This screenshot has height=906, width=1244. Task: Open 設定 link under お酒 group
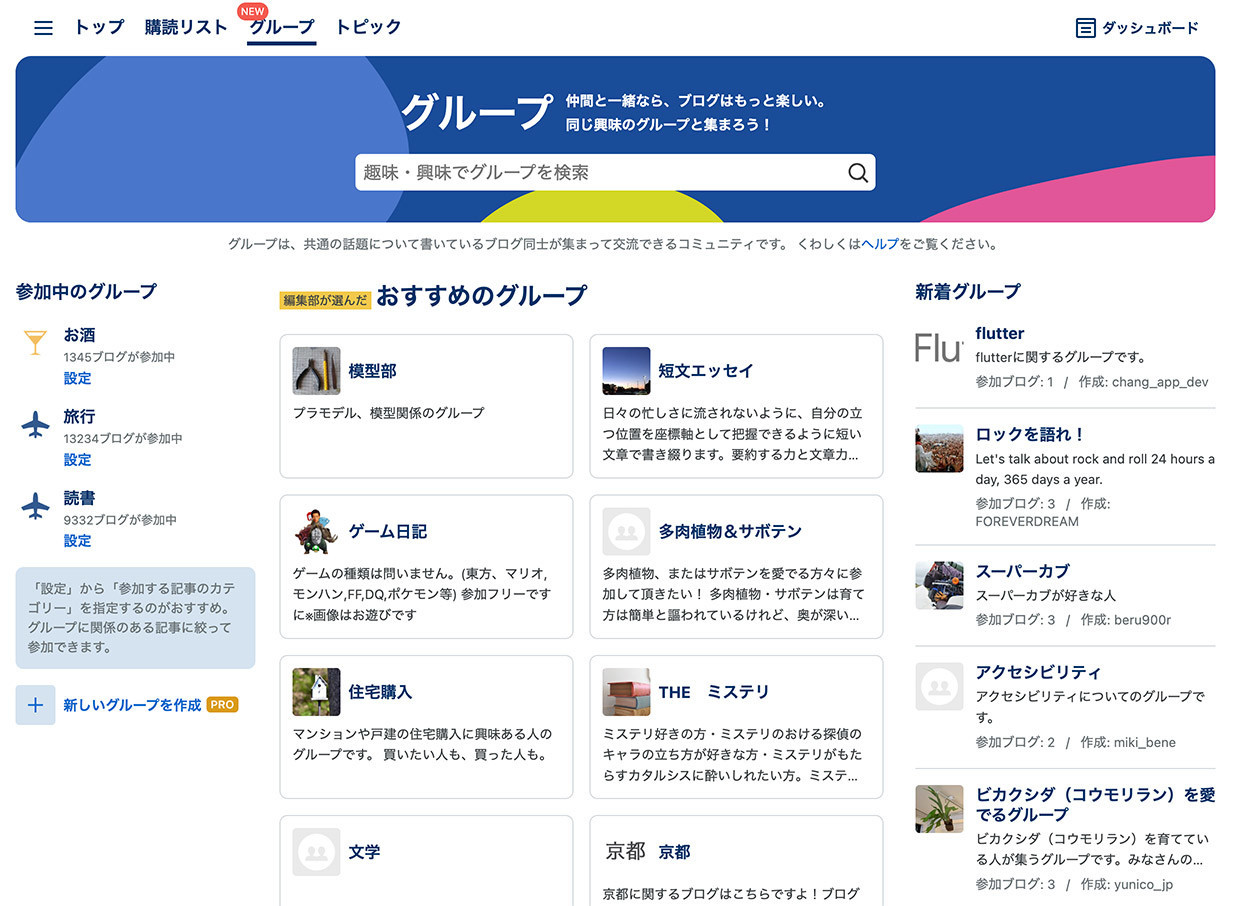[x=77, y=378]
